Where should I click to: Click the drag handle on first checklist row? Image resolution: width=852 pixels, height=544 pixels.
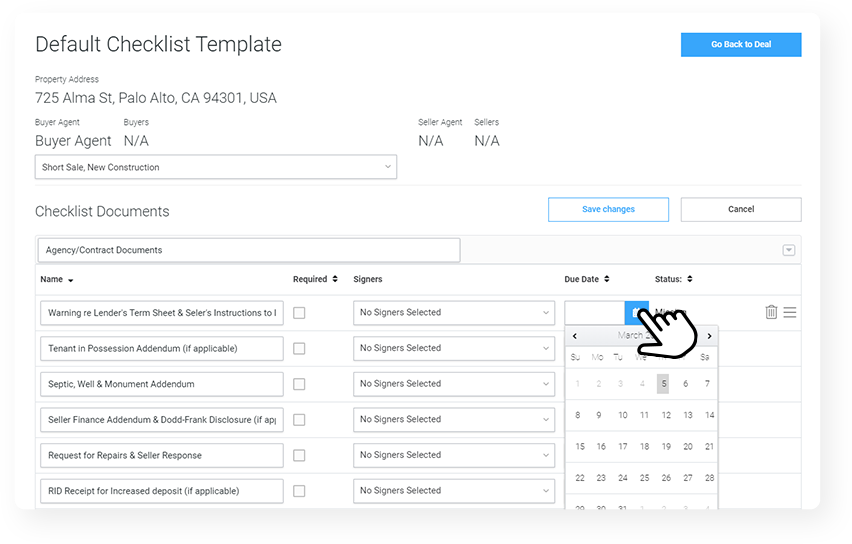(x=790, y=312)
